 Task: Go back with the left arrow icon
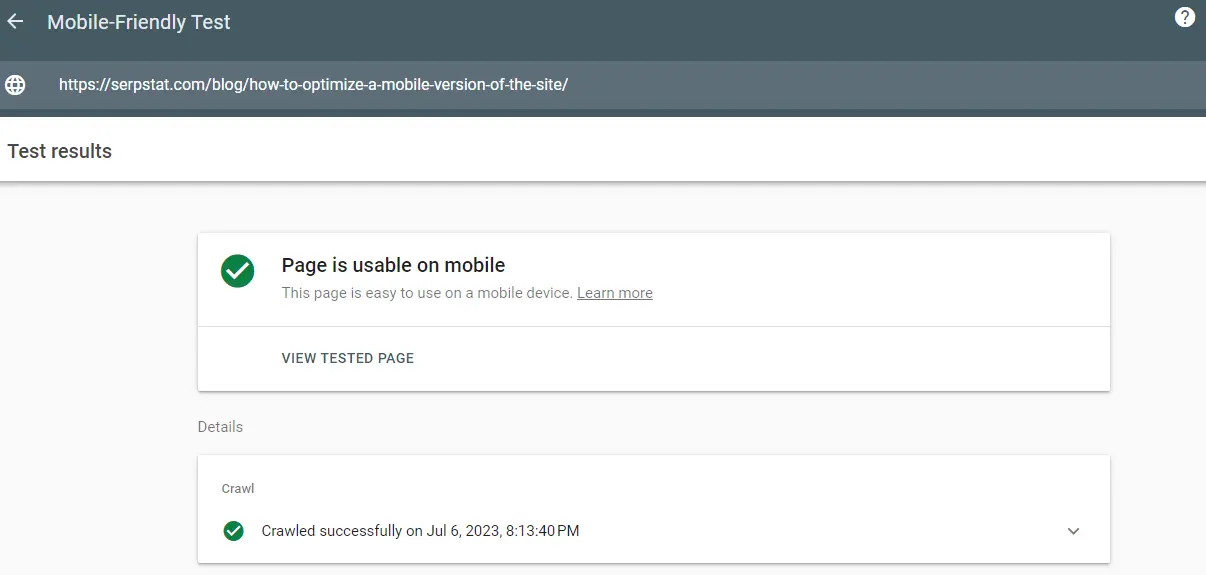tap(15, 21)
